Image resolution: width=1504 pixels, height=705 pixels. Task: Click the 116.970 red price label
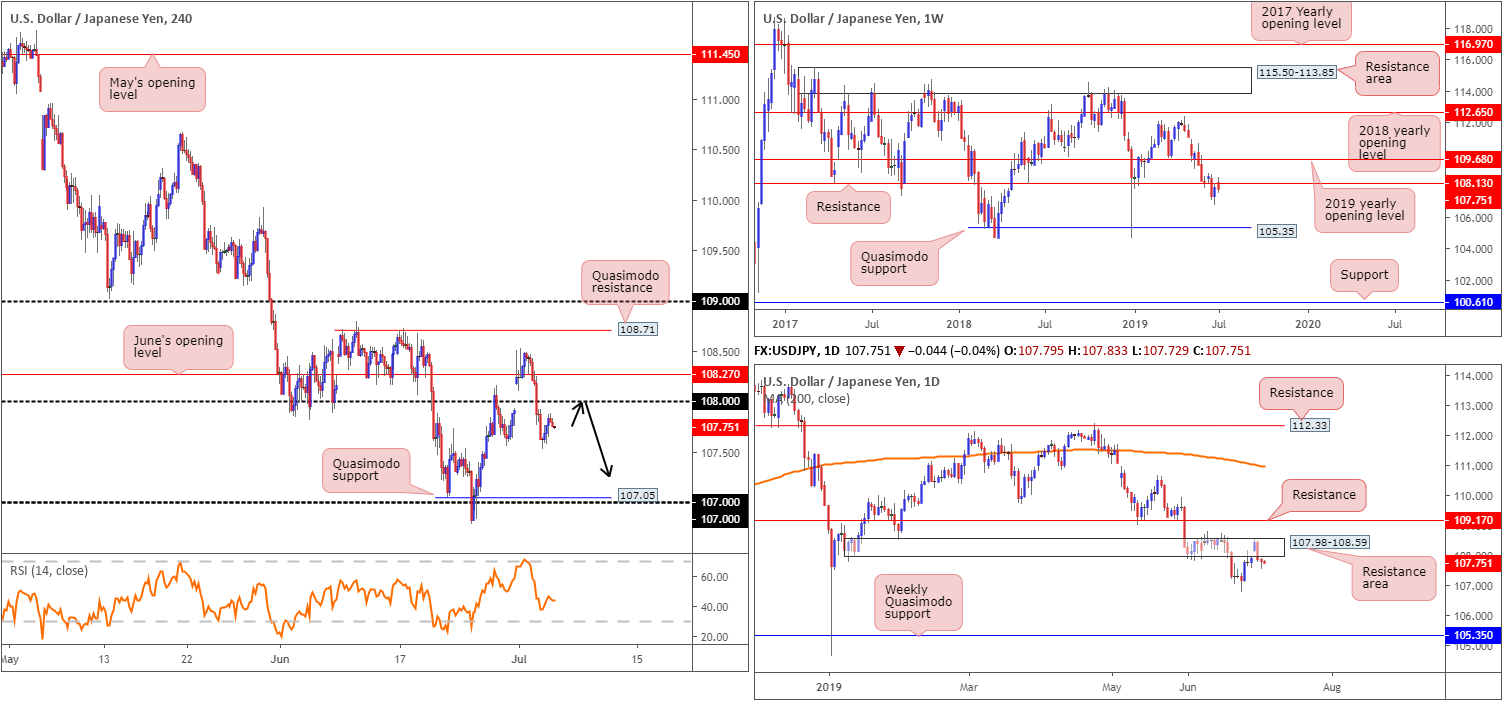click(1473, 45)
